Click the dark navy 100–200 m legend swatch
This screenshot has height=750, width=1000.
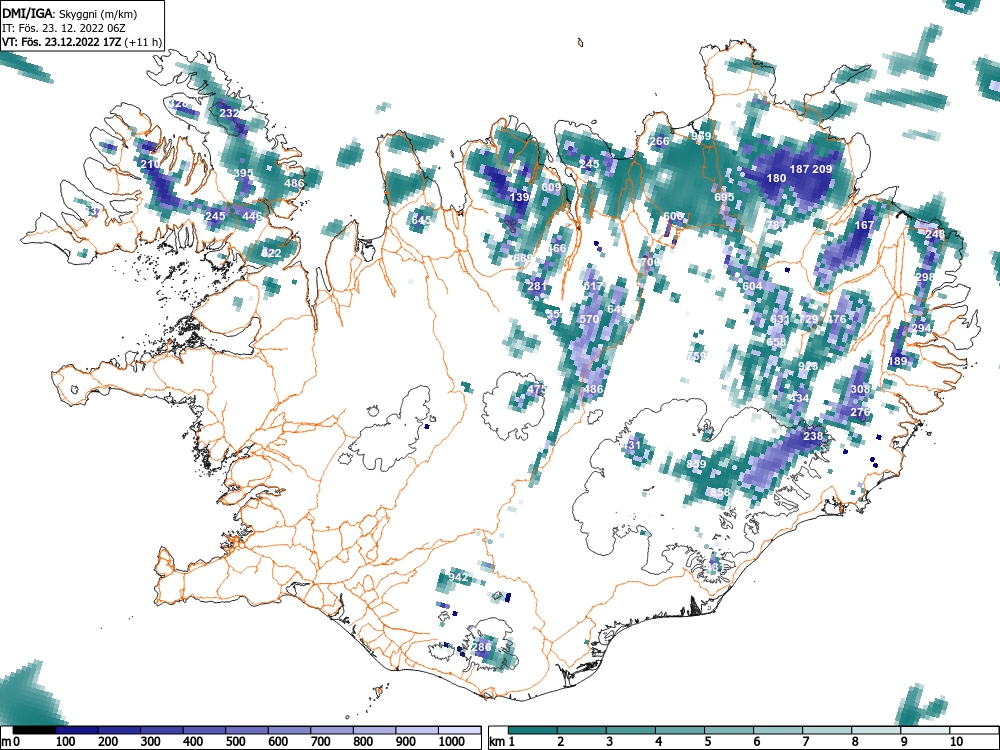(x=77, y=730)
